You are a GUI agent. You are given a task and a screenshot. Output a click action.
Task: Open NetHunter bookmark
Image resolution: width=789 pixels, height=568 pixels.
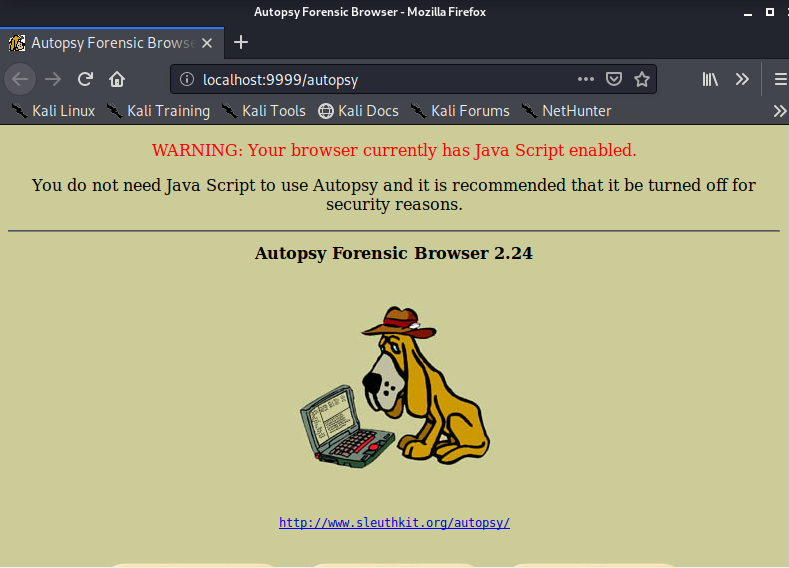coord(566,111)
